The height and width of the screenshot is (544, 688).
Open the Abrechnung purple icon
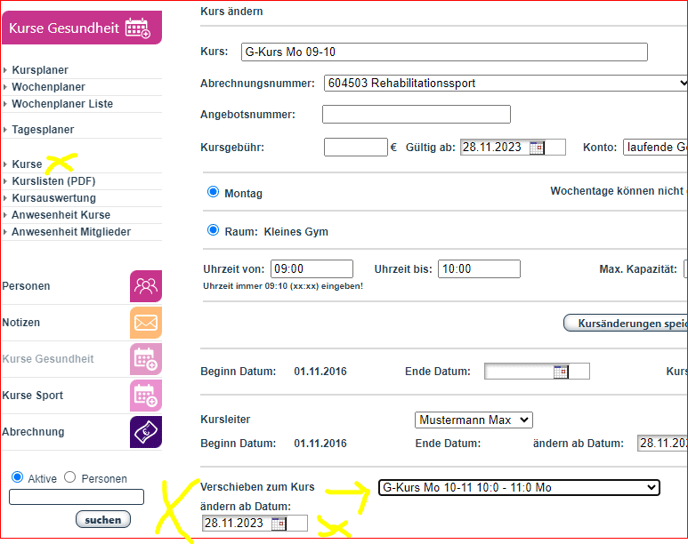pyautogui.click(x=146, y=432)
